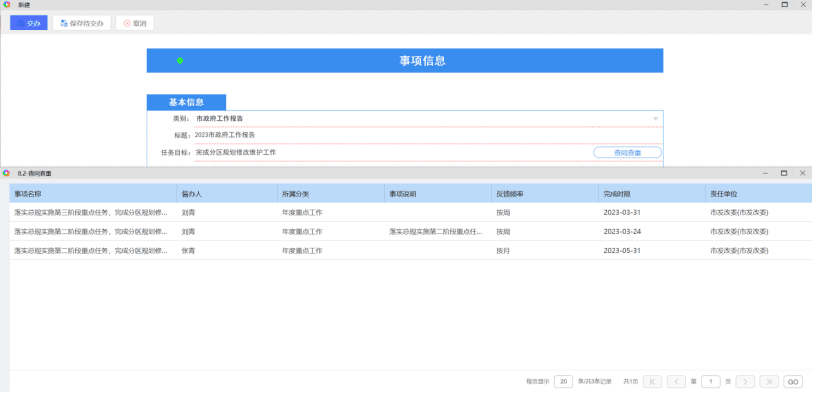Go to previous page with left chevron
Screen dimensions: 813x393
pyautogui.click(x=676, y=382)
